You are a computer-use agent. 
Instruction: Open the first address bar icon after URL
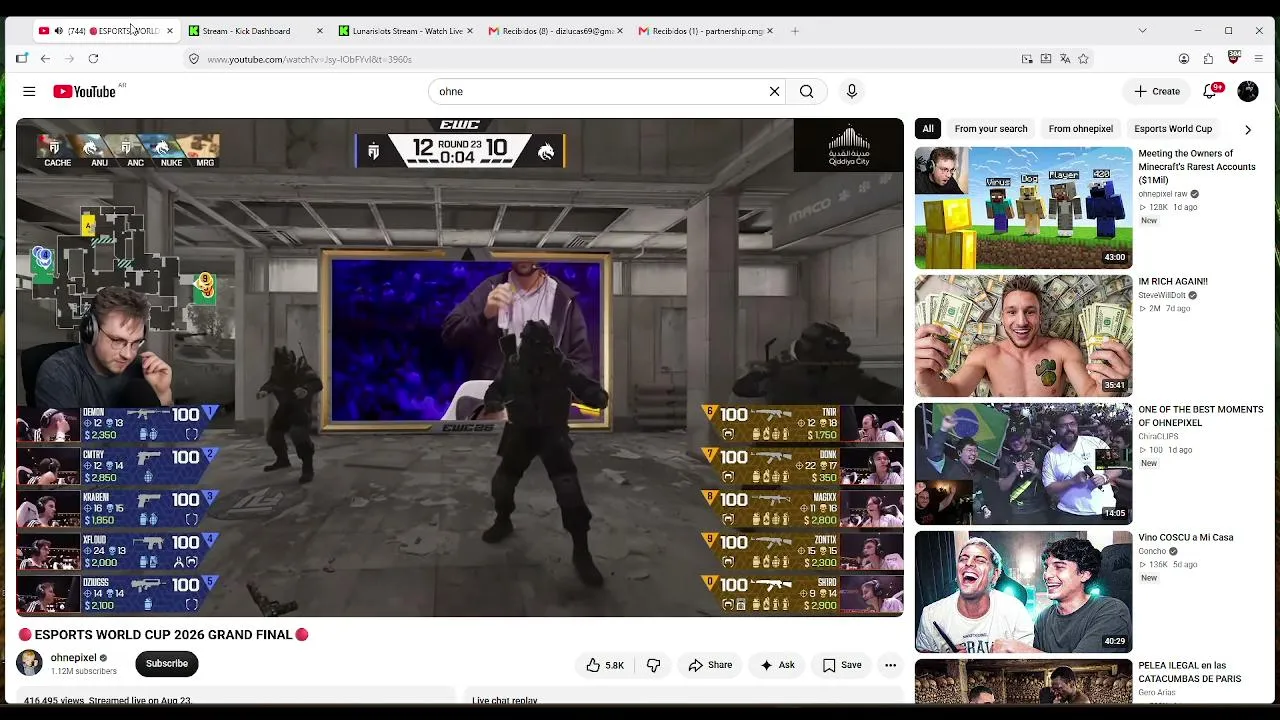[1027, 59]
